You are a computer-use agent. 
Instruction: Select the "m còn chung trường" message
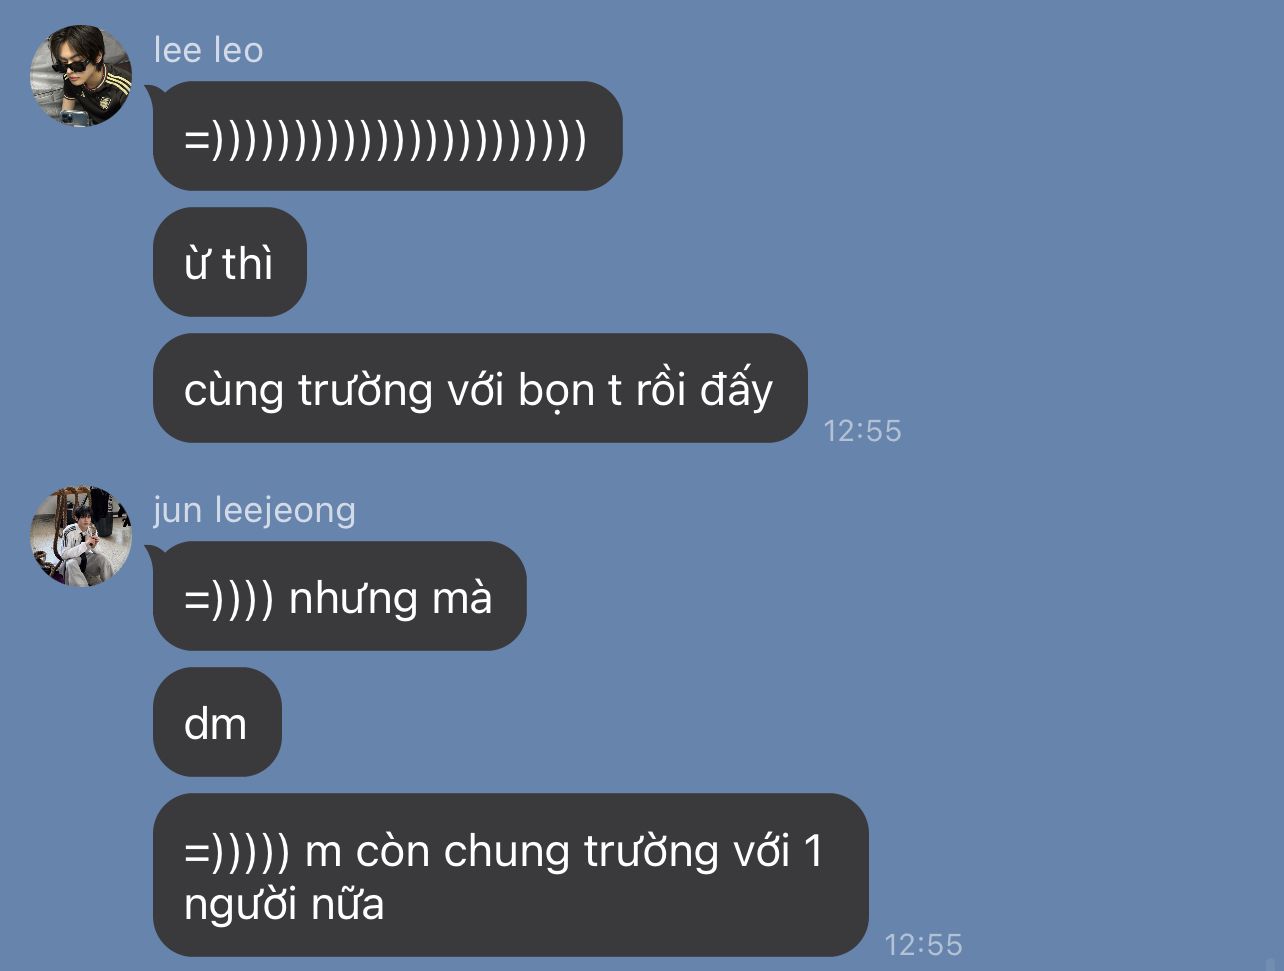510,875
